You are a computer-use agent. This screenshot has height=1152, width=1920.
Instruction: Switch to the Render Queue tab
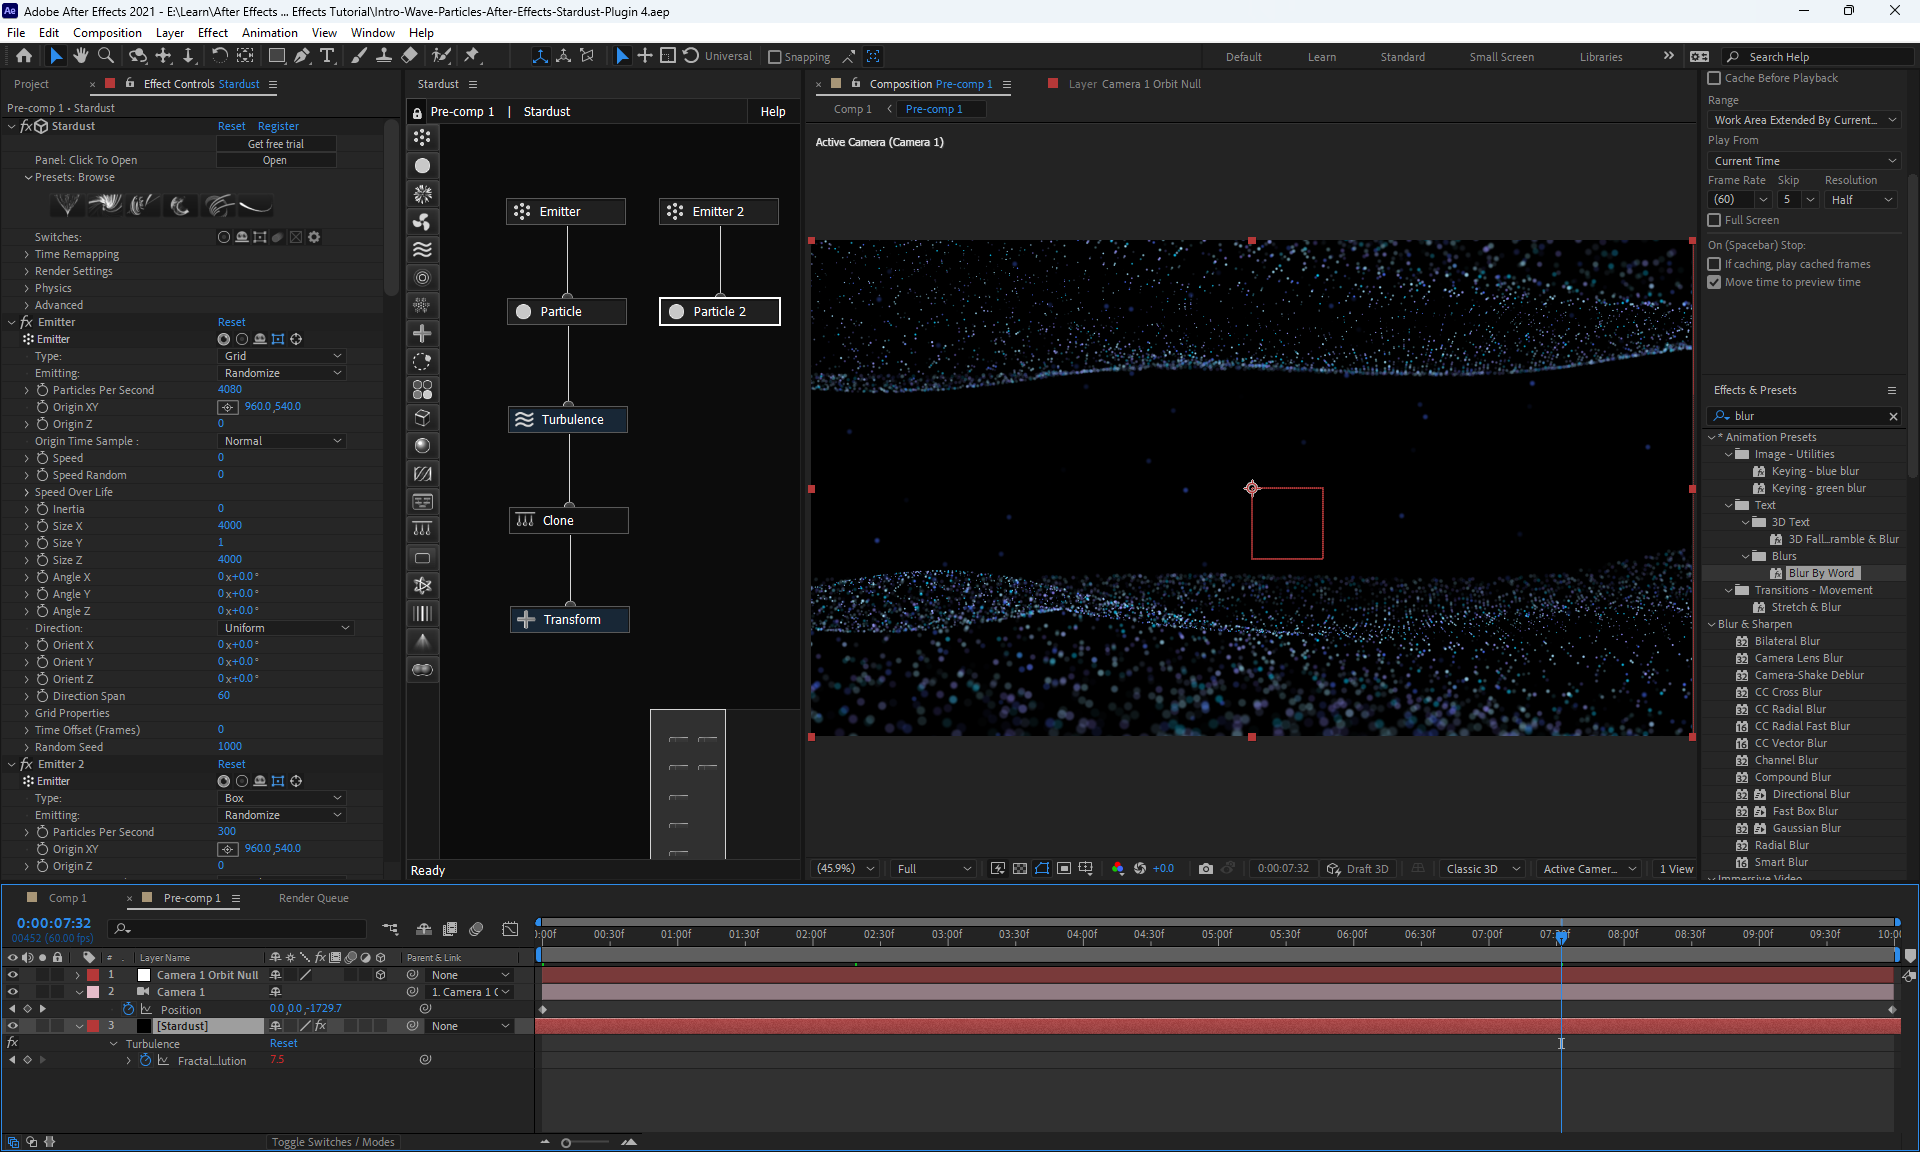point(313,898)
